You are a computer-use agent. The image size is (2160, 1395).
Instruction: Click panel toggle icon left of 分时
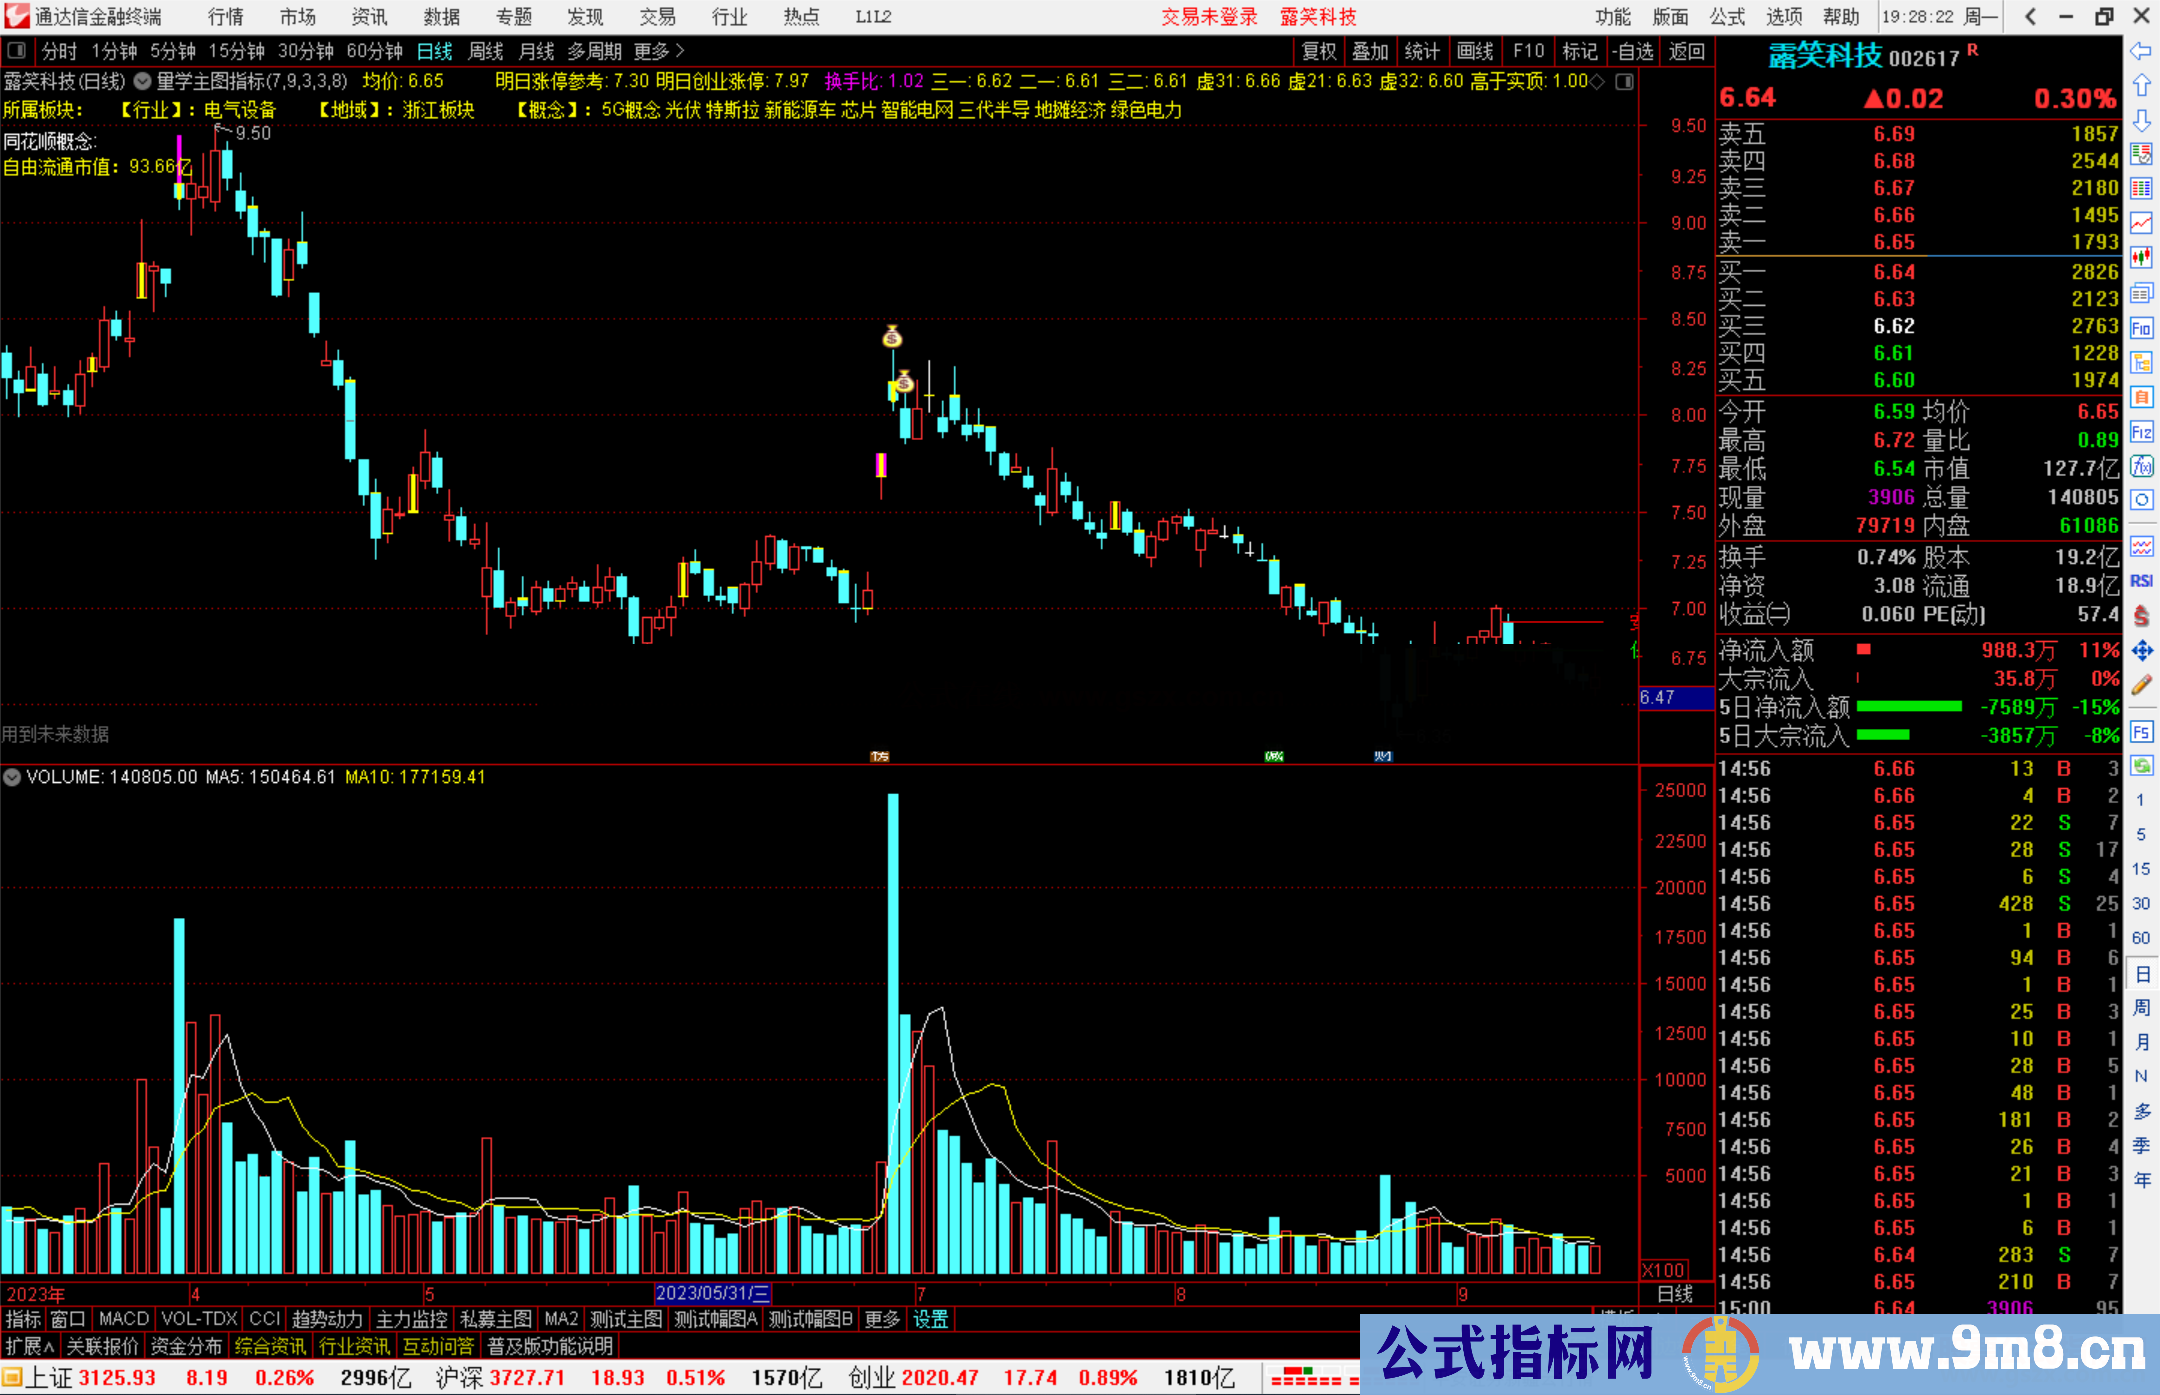(16, 51)
